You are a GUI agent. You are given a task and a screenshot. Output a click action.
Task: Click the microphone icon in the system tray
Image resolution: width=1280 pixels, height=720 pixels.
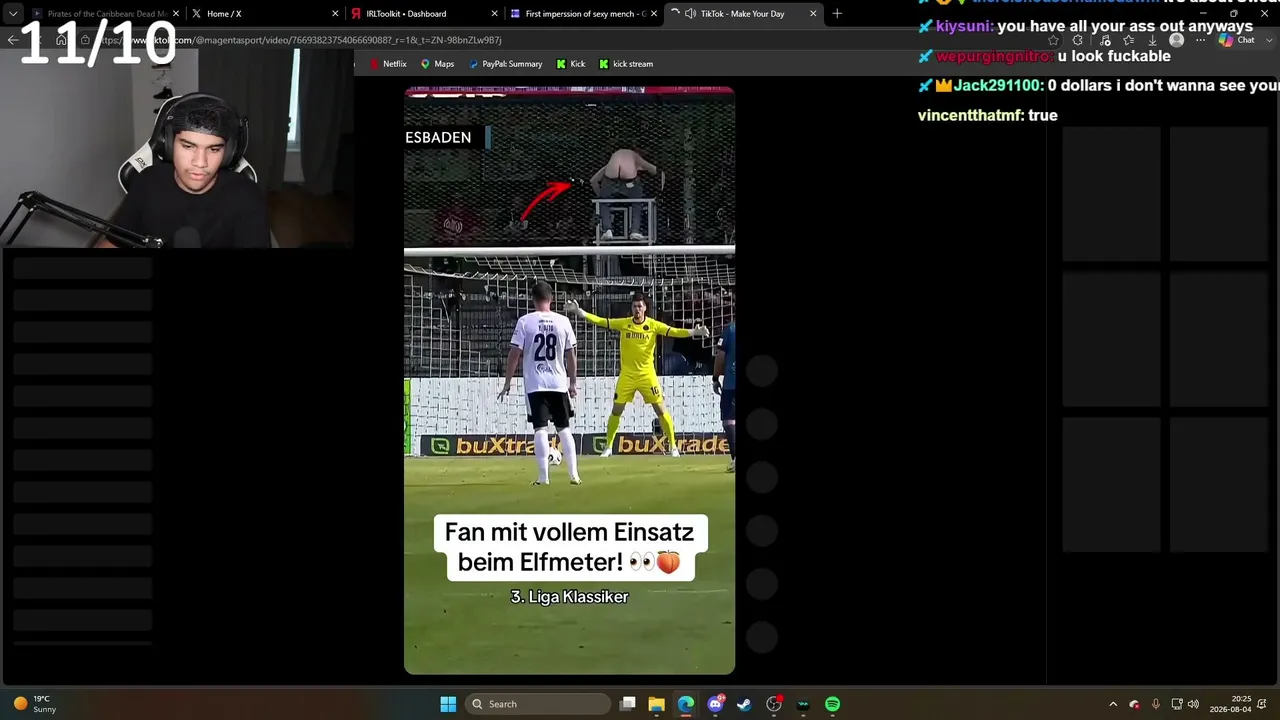coord(1156,704)
